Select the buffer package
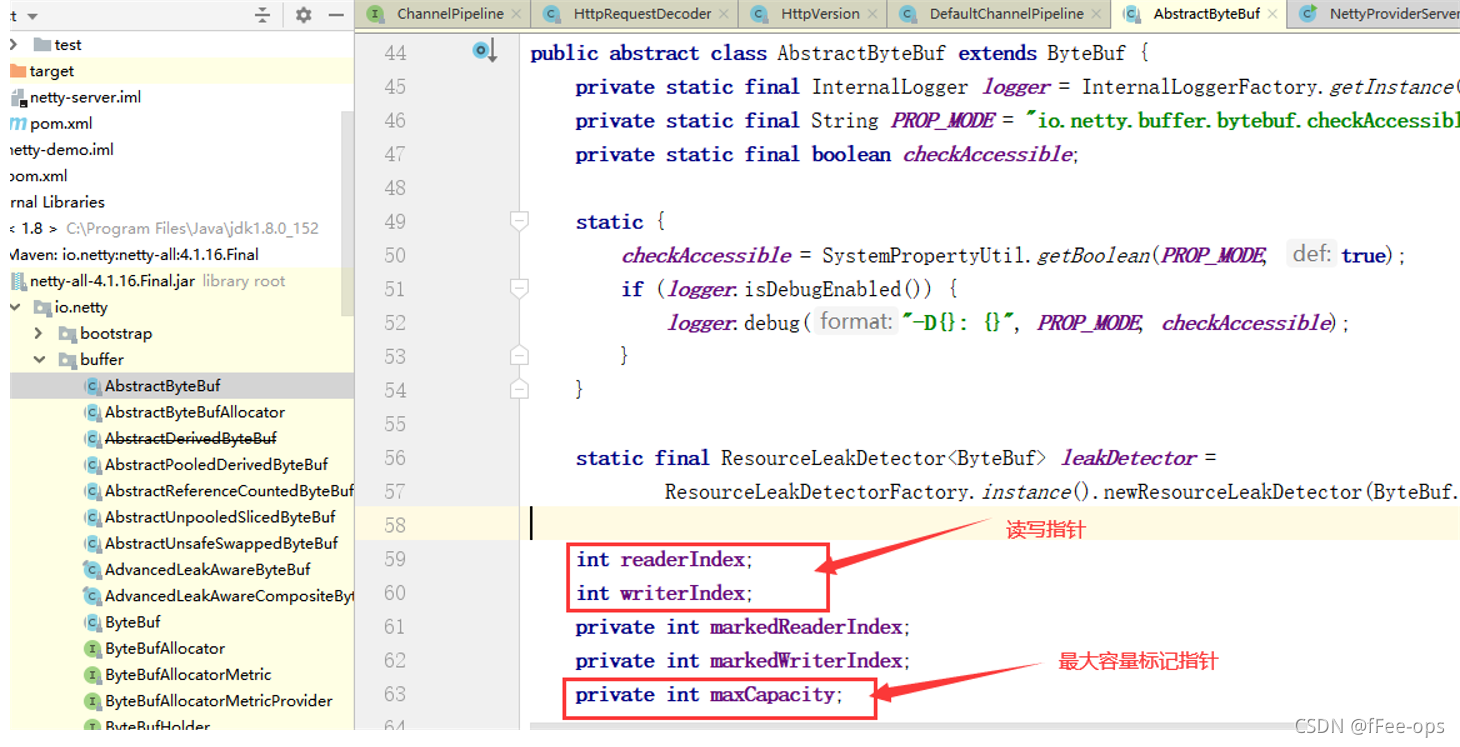Viewport: 1460px width, 747px height. pyautogui.click(x=102, y=359)
